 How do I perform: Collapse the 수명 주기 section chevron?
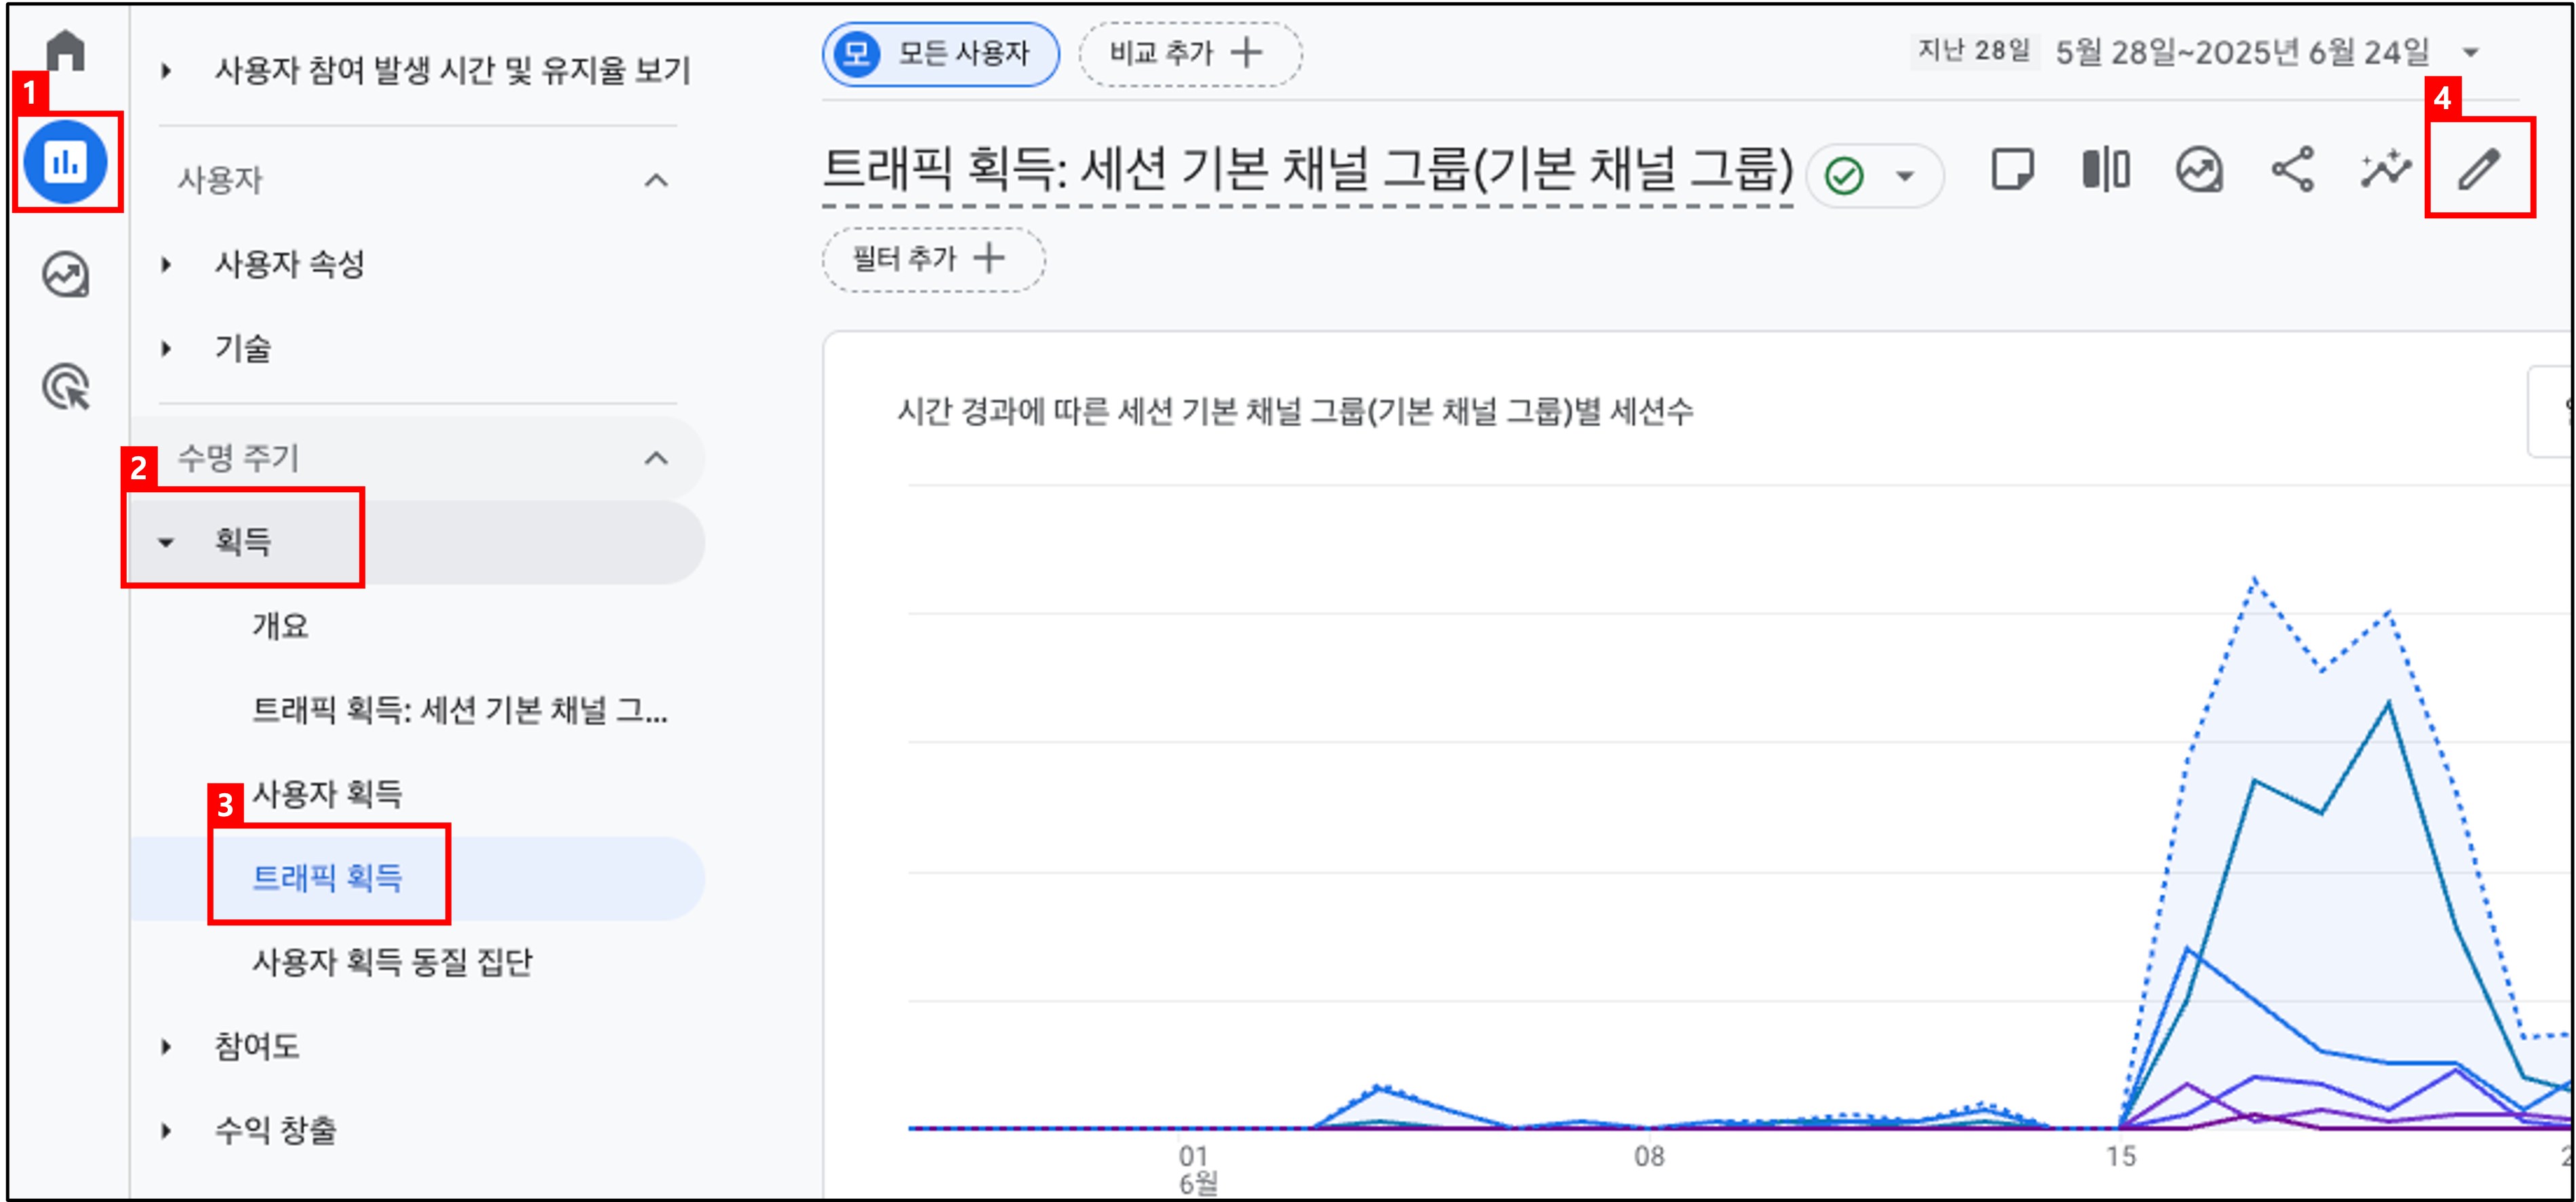656,458
